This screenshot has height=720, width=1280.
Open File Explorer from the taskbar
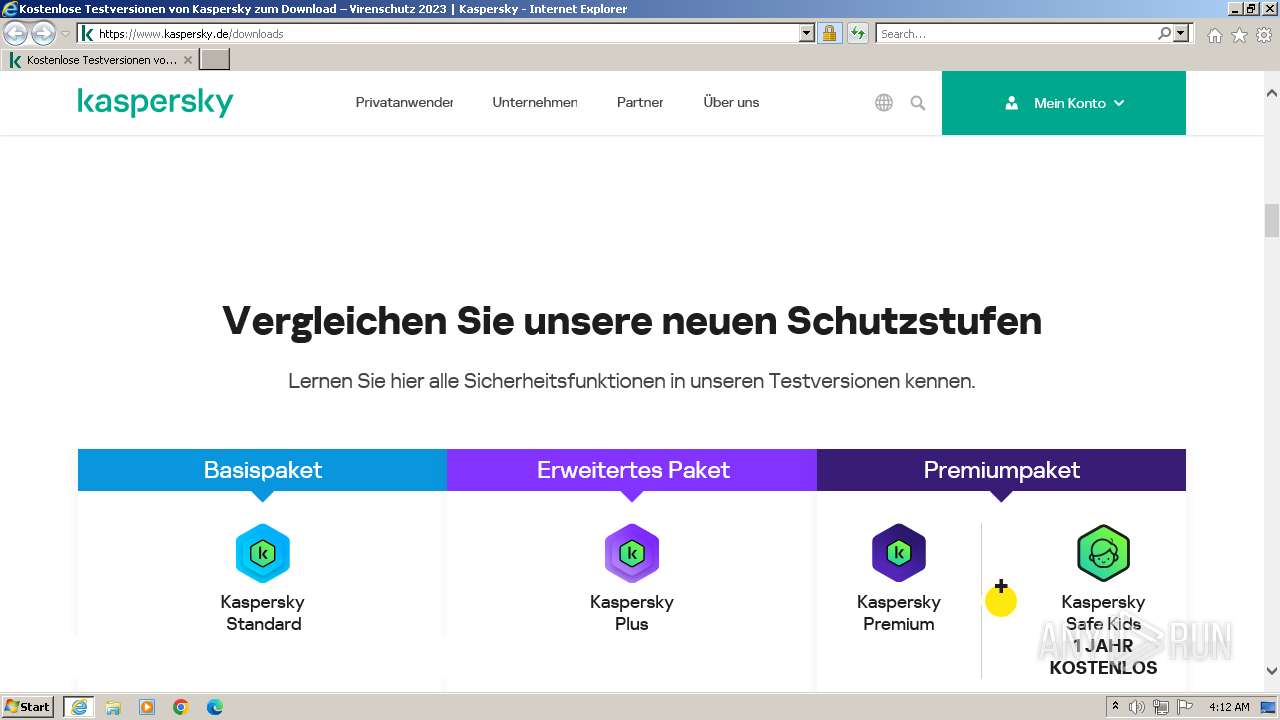pyautogui.click(x=113, y=707)
